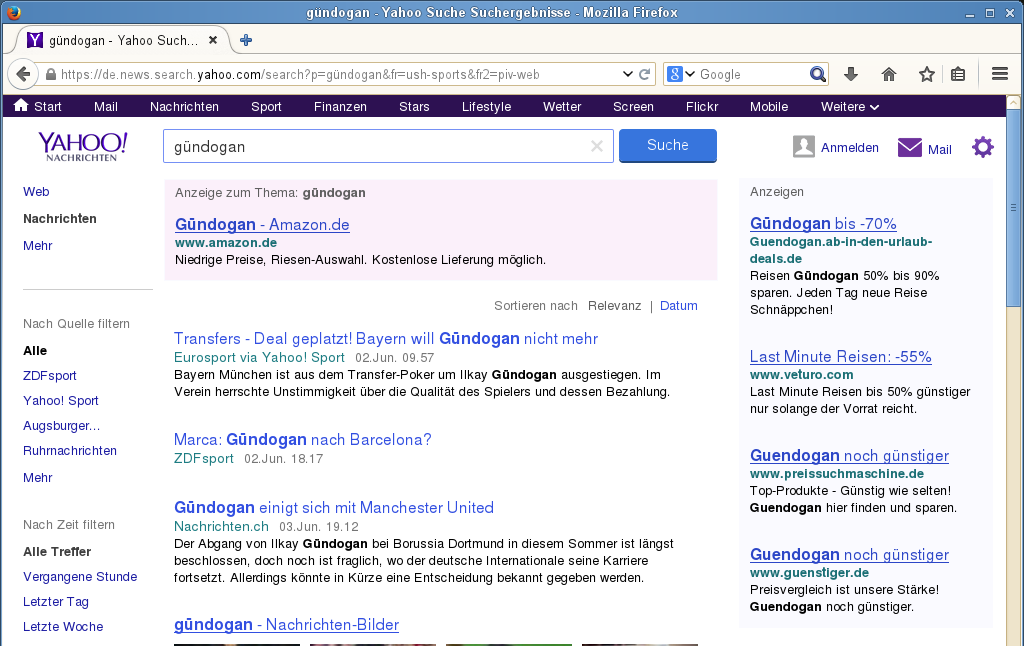1024x646 pixels.
Task: Open the Guendogan ad from preissuchmaschine.de
Action: pos(849,455)
